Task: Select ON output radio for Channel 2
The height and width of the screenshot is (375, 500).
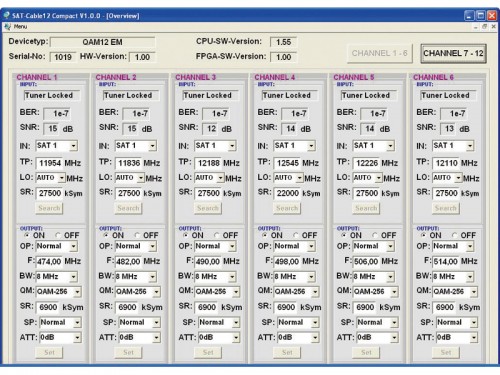Action: coord(106,235)
